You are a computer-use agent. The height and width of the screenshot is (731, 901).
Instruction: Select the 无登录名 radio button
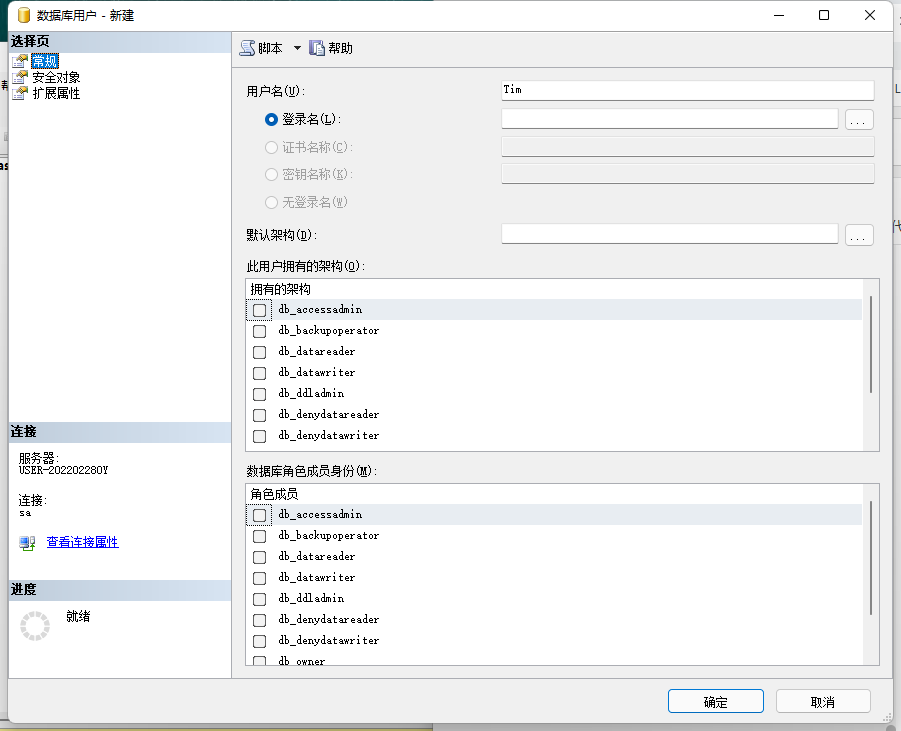[271, 202]
